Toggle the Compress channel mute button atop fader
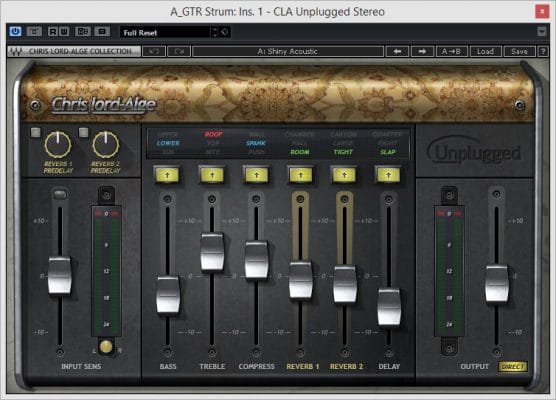Image resolution: width=556 pixels, height=400 pixels. pyautogui.click(x=256, y=174)
